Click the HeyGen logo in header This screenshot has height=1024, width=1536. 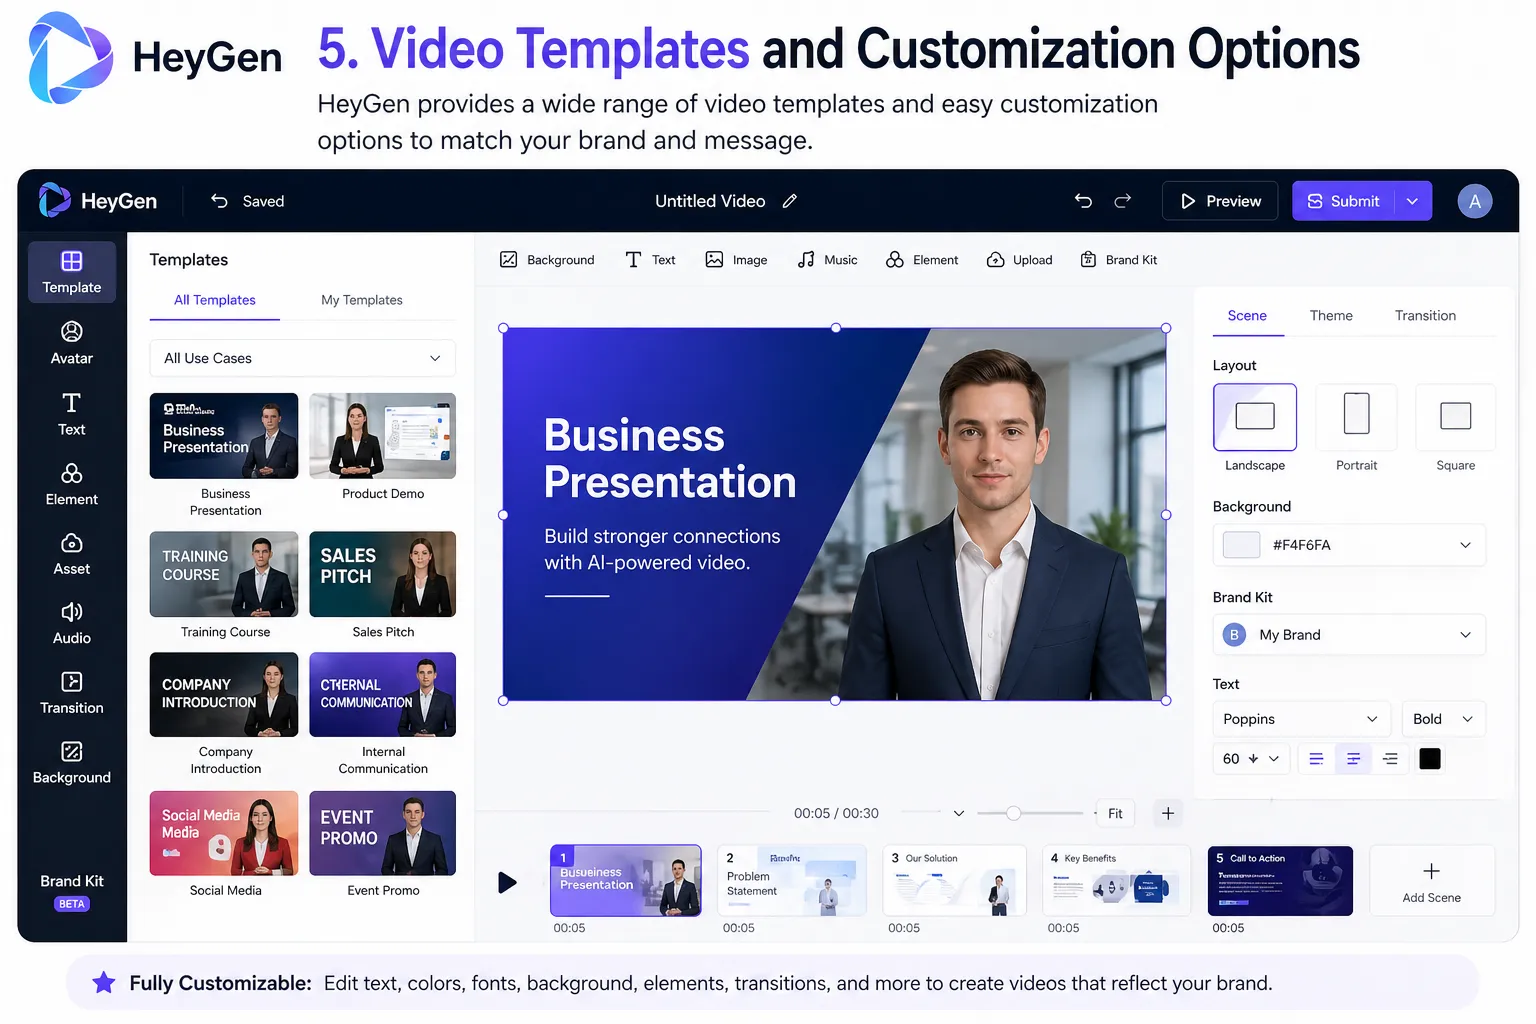click(97, 201)
